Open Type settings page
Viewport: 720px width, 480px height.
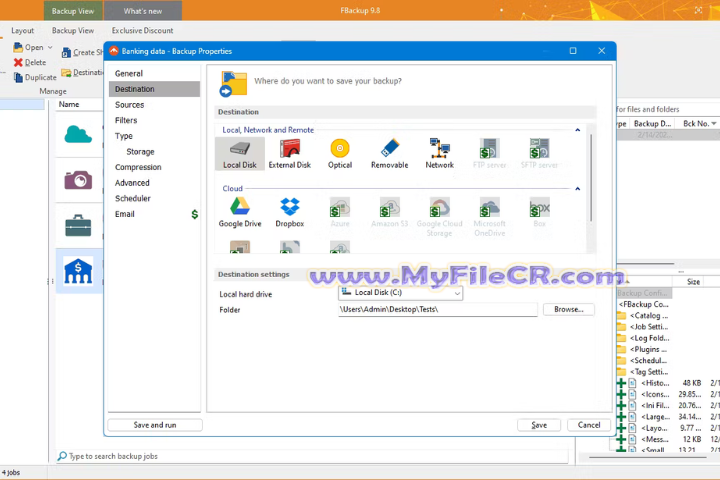click(154, 136)
